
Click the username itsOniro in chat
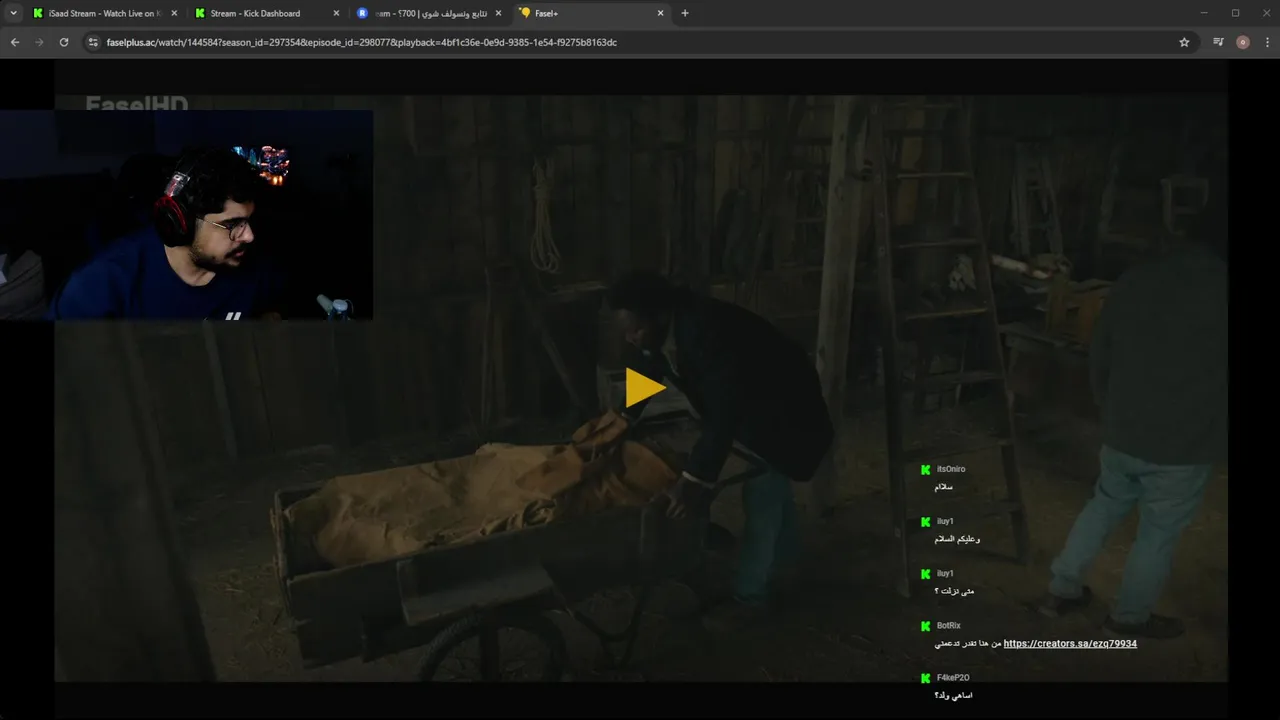[x=951, y=469]
